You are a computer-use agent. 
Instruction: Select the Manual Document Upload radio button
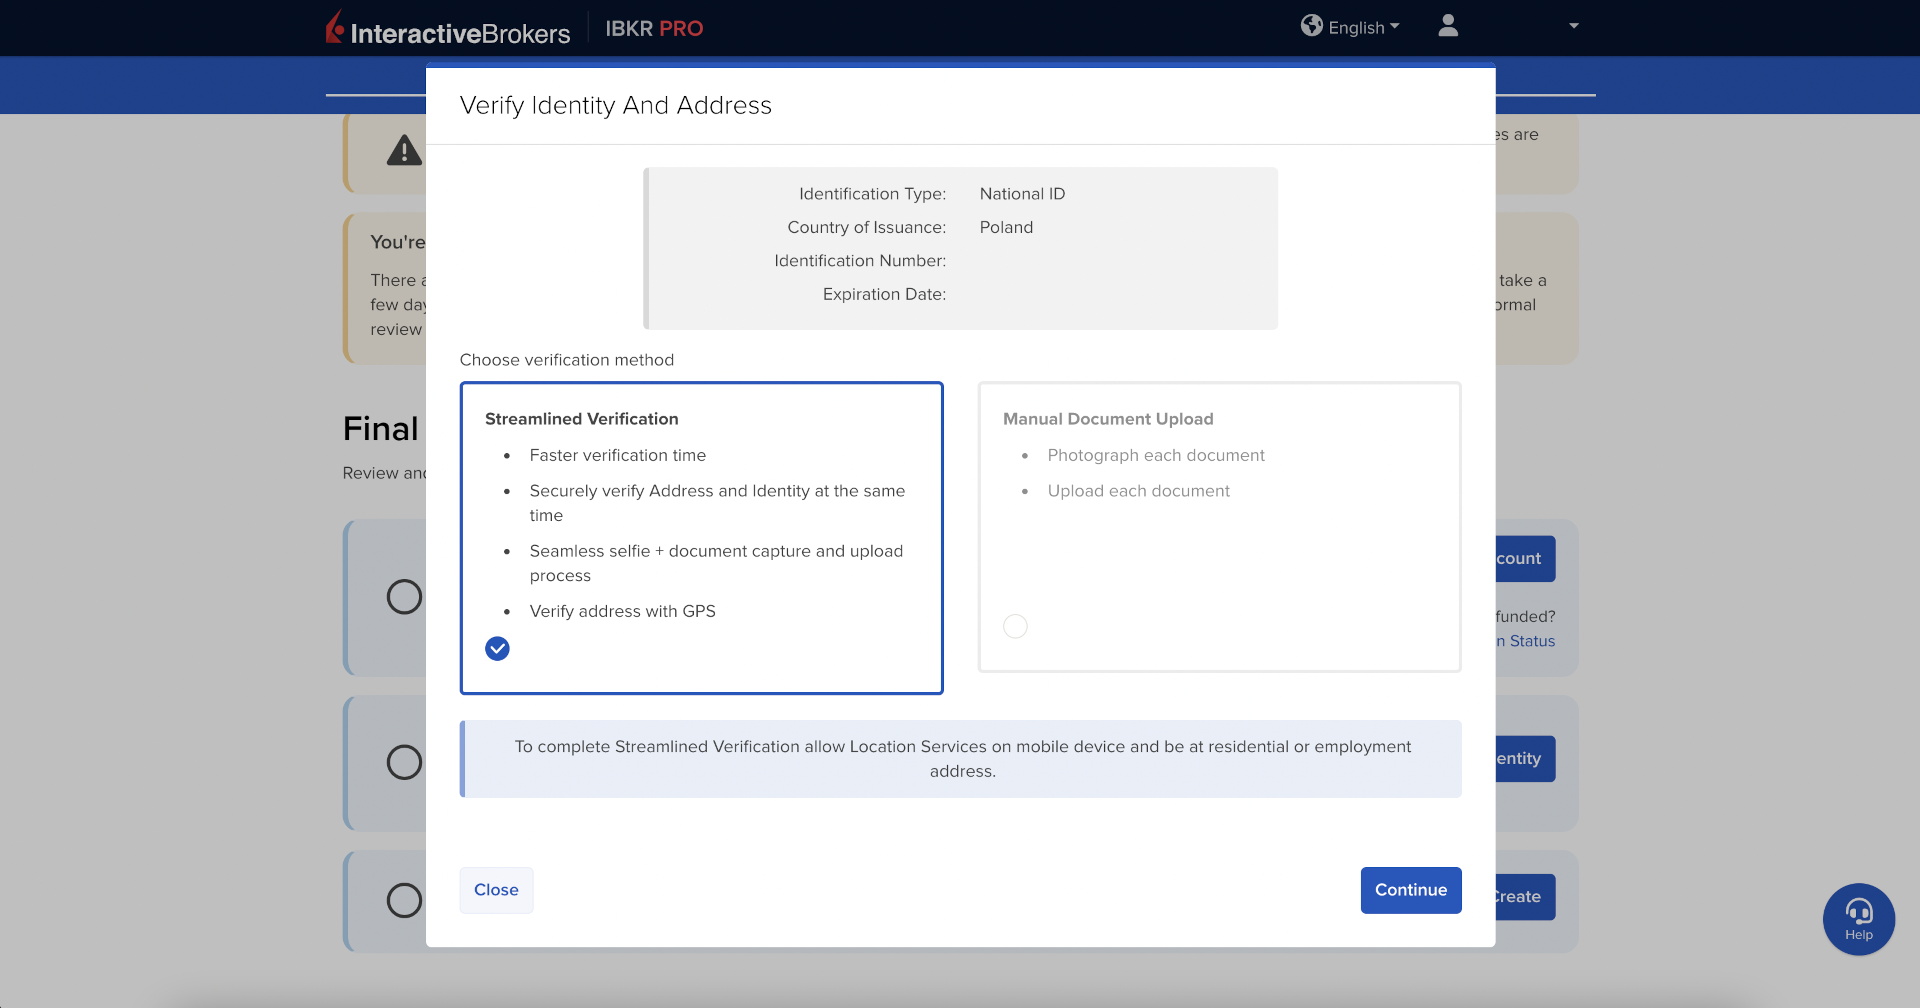(1015, 626)
